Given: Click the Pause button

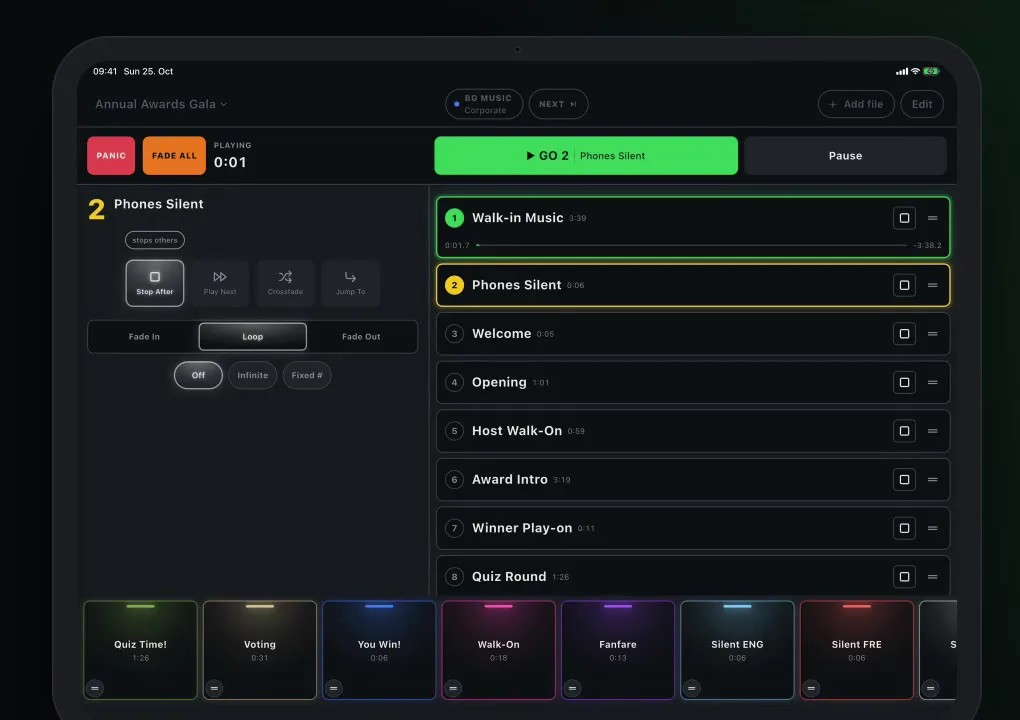Looking at the screenshot, I should [845, 155].
